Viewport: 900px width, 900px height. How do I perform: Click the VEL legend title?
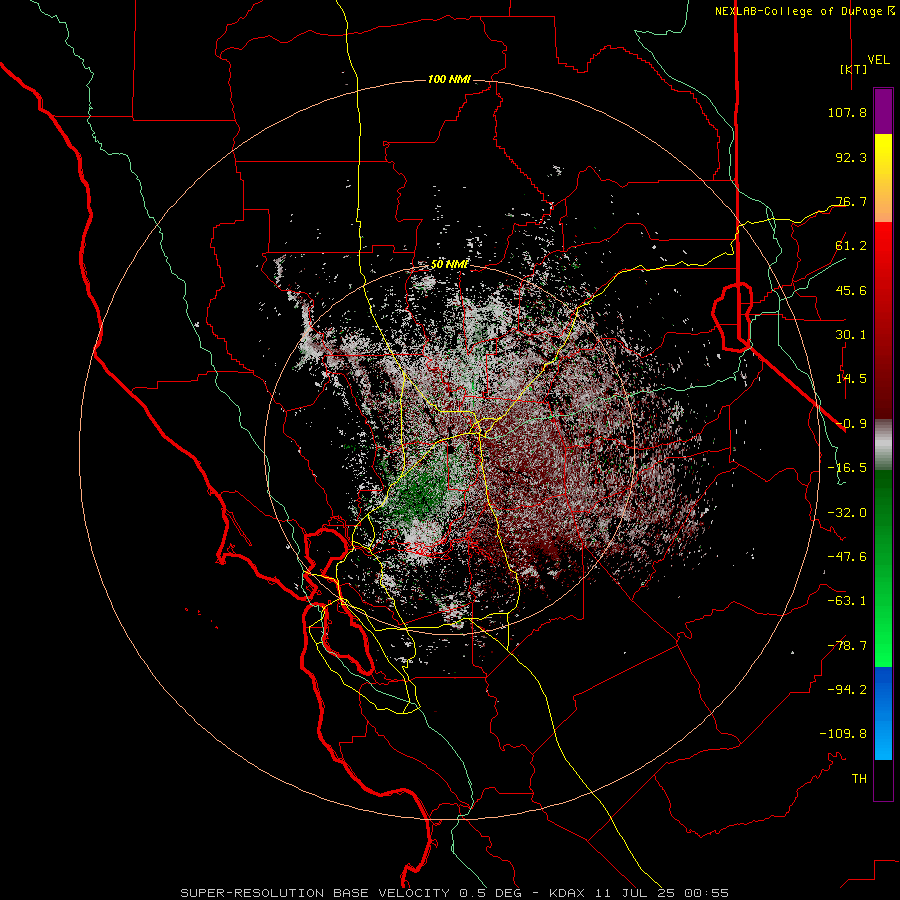(x=879, y=59)
